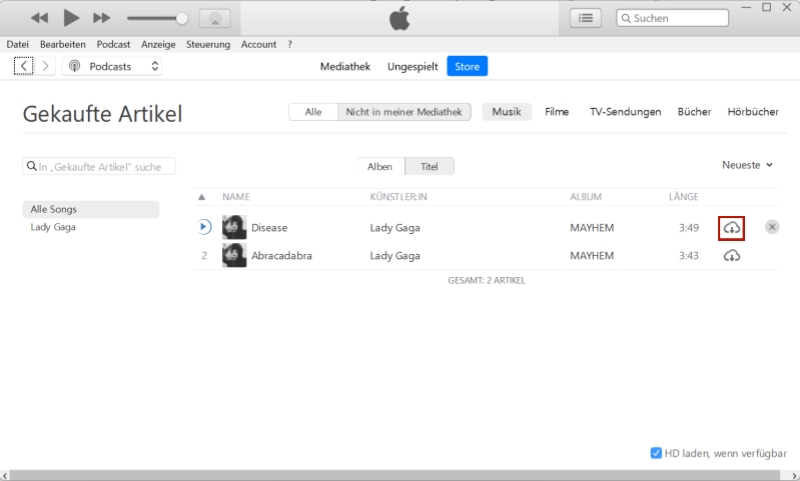Go back with the left chevron button
The image size is (800, 481).
coord(23,66)
